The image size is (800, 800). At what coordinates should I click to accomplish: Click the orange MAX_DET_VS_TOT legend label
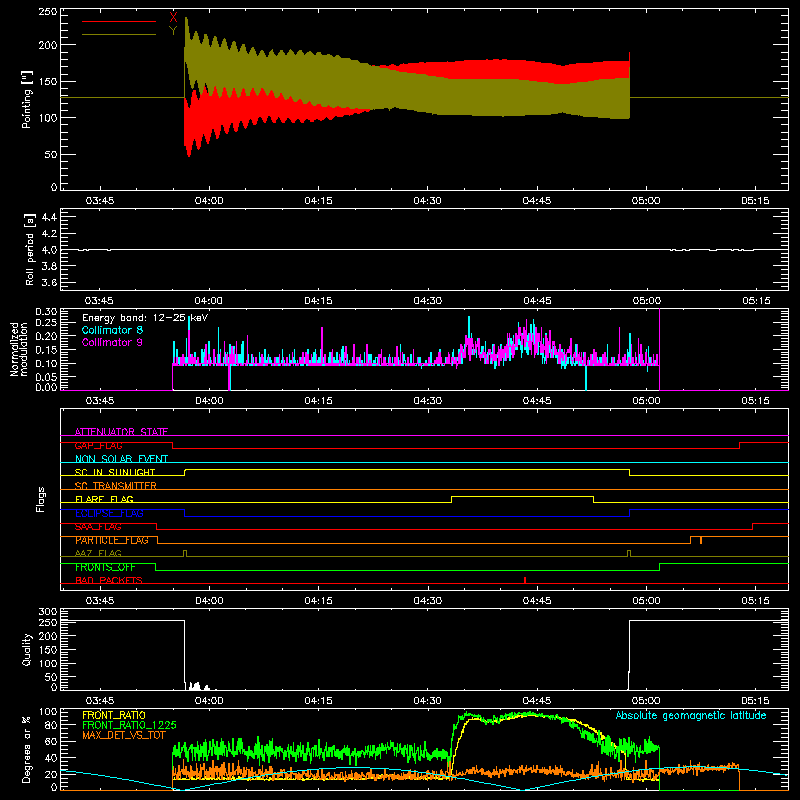tap(124, 735)
